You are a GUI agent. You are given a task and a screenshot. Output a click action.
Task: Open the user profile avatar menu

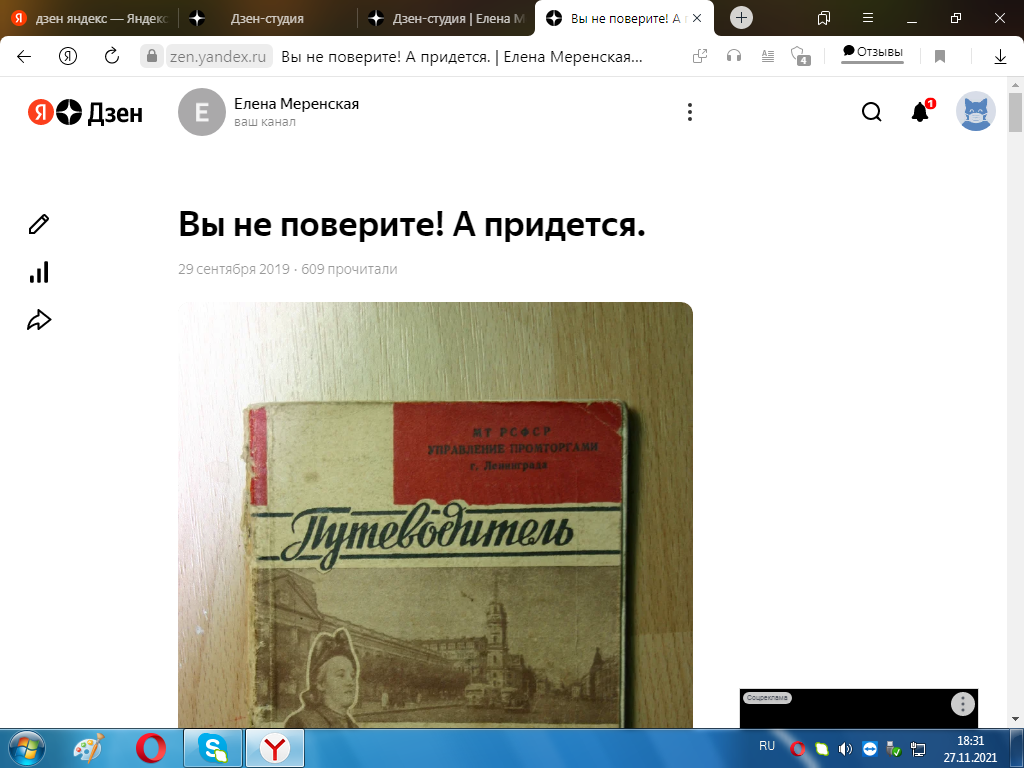976,111
